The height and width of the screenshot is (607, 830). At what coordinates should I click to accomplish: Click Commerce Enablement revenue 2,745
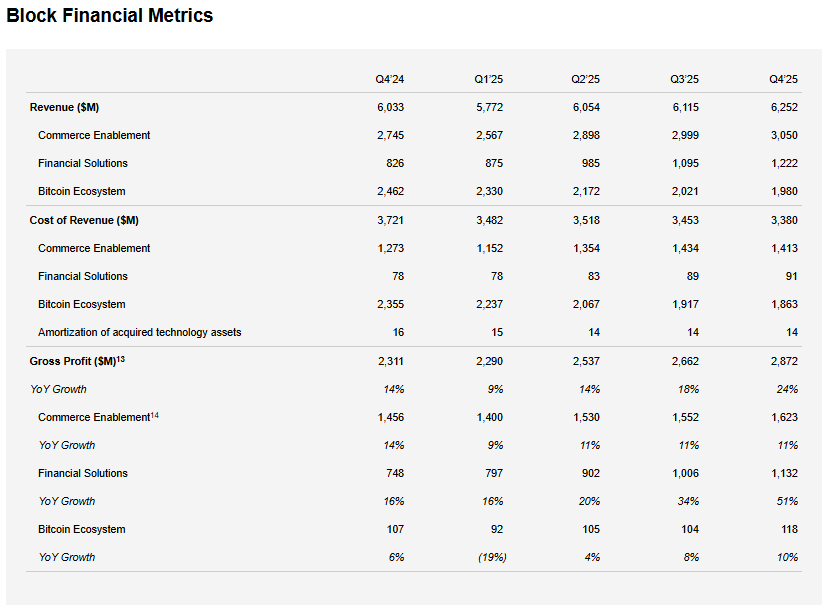[x=391, y=135]
